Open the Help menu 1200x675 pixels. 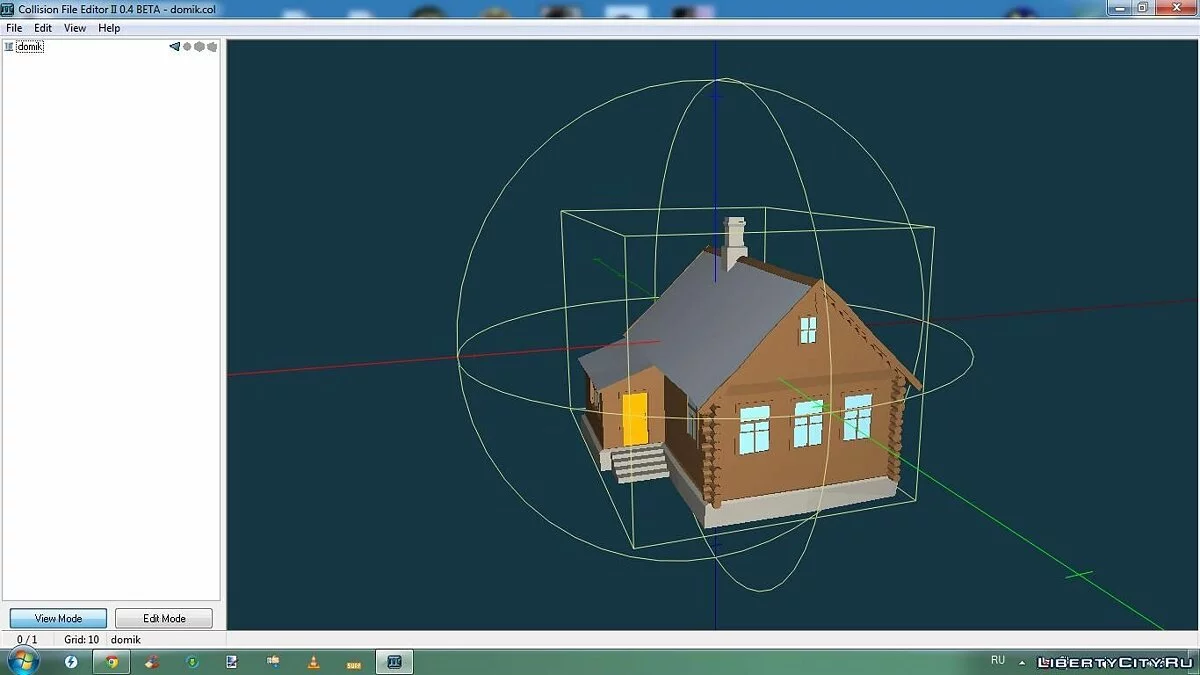coord(109,28)
